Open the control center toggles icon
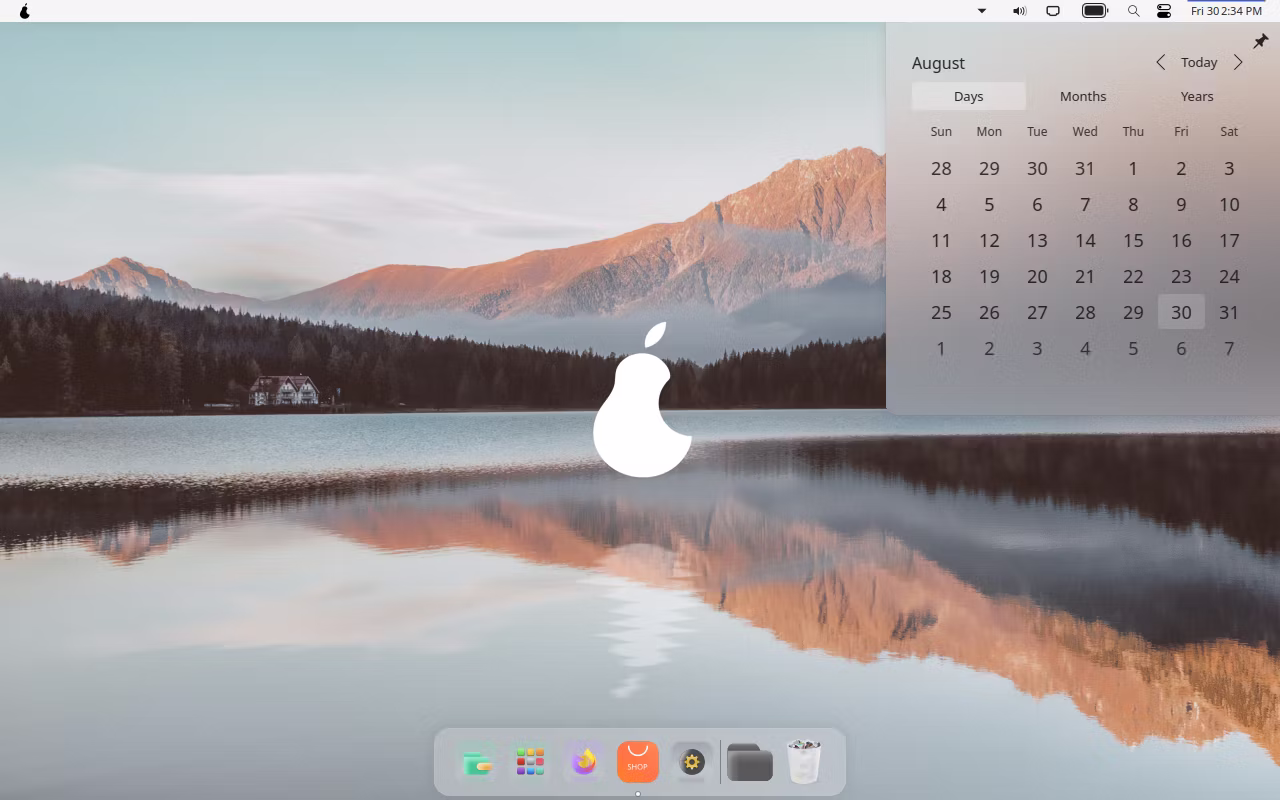The image size is (1280, 800). pos(1164,11)
